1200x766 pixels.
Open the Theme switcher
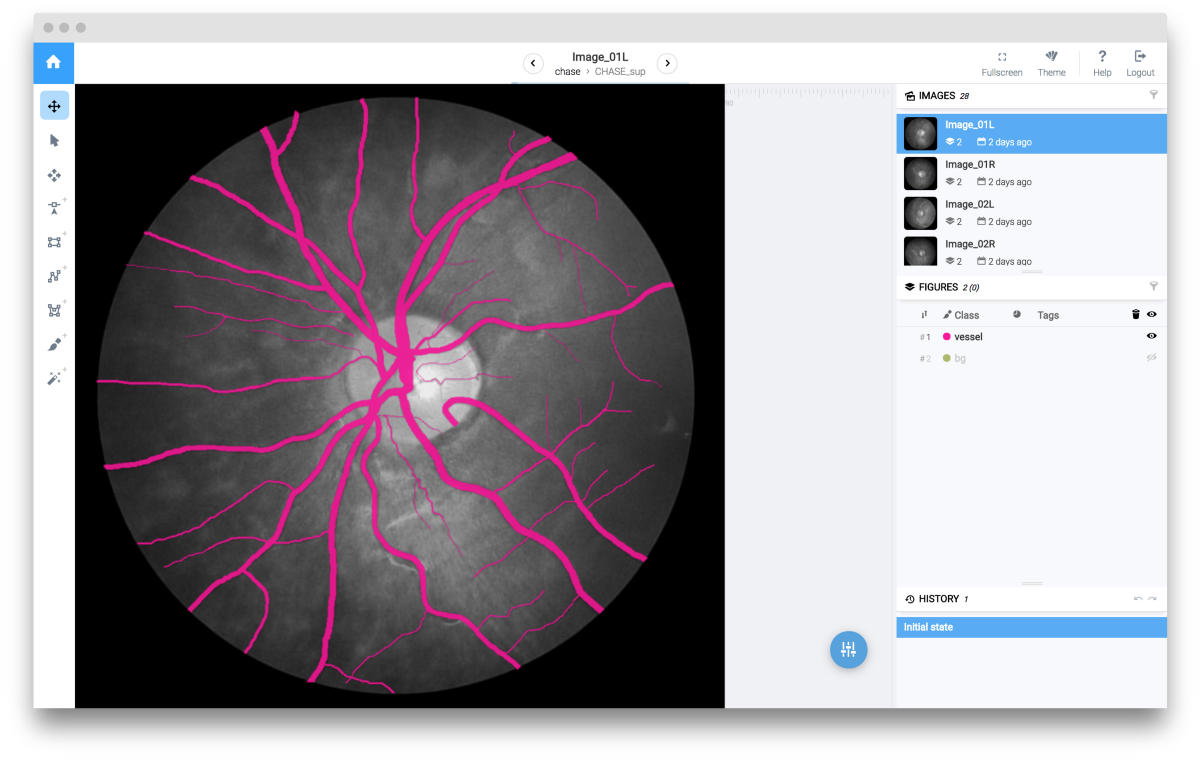pyautogui.click(x=1051, y=64)
